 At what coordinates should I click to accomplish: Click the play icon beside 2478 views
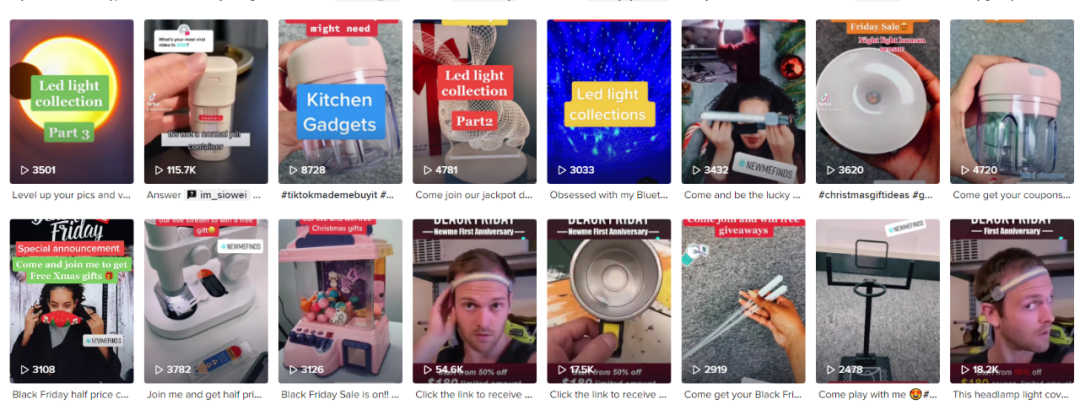pyautogui.click(x=831, y=370)
